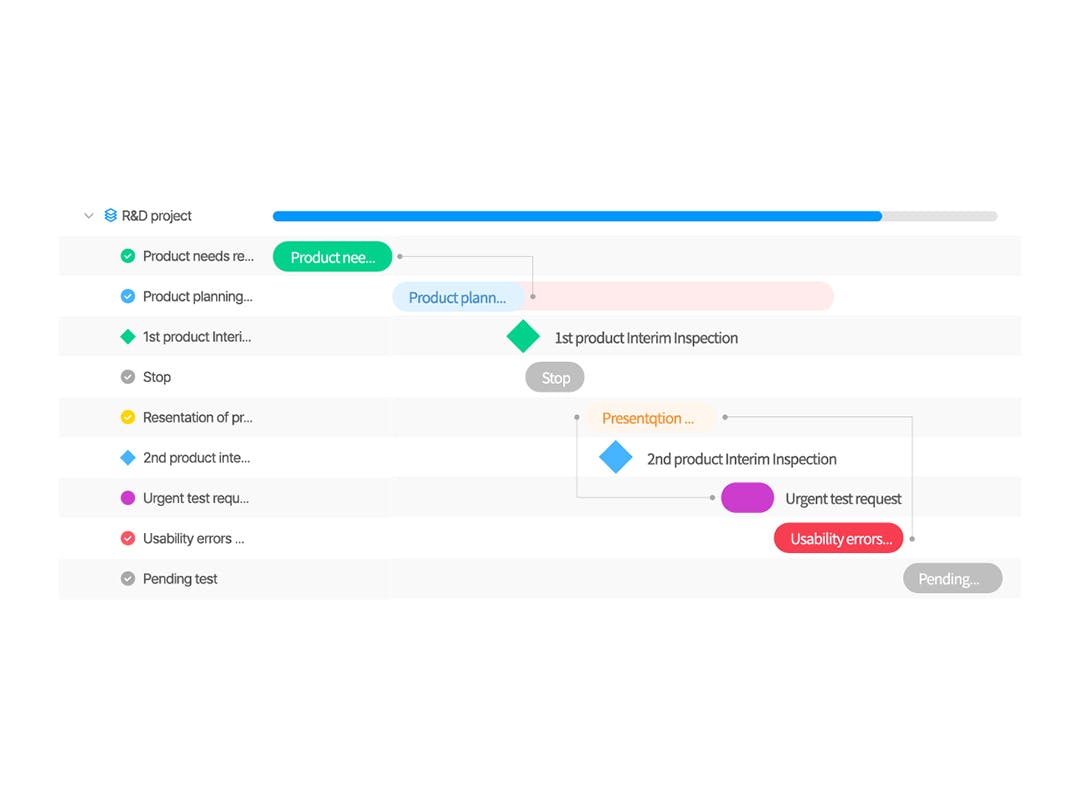The image size is (1080, 800).
Task: Select the gray Stop bar on timeline
Action: 555,377
